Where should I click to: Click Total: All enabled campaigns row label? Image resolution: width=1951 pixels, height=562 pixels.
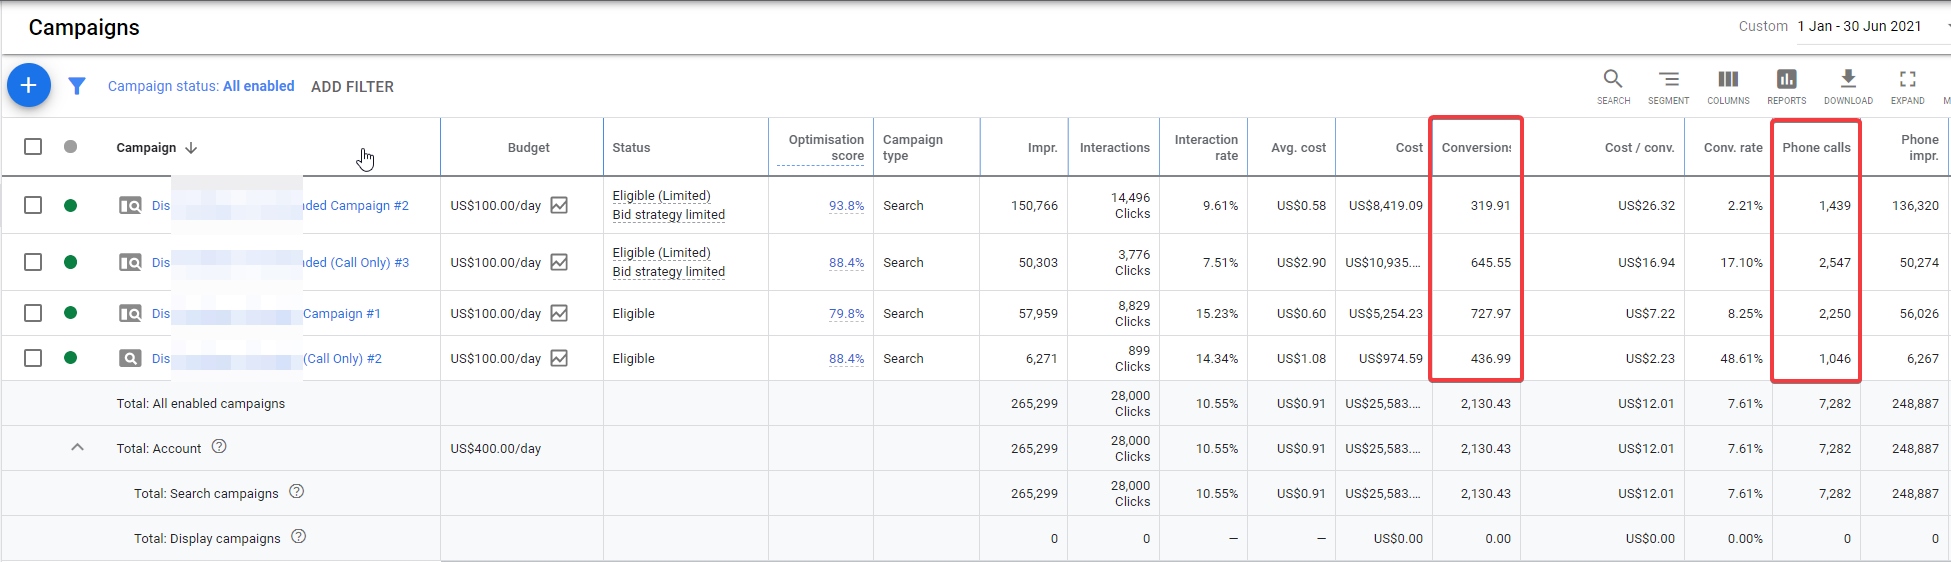pyautogui.click(x=201, y=403)
